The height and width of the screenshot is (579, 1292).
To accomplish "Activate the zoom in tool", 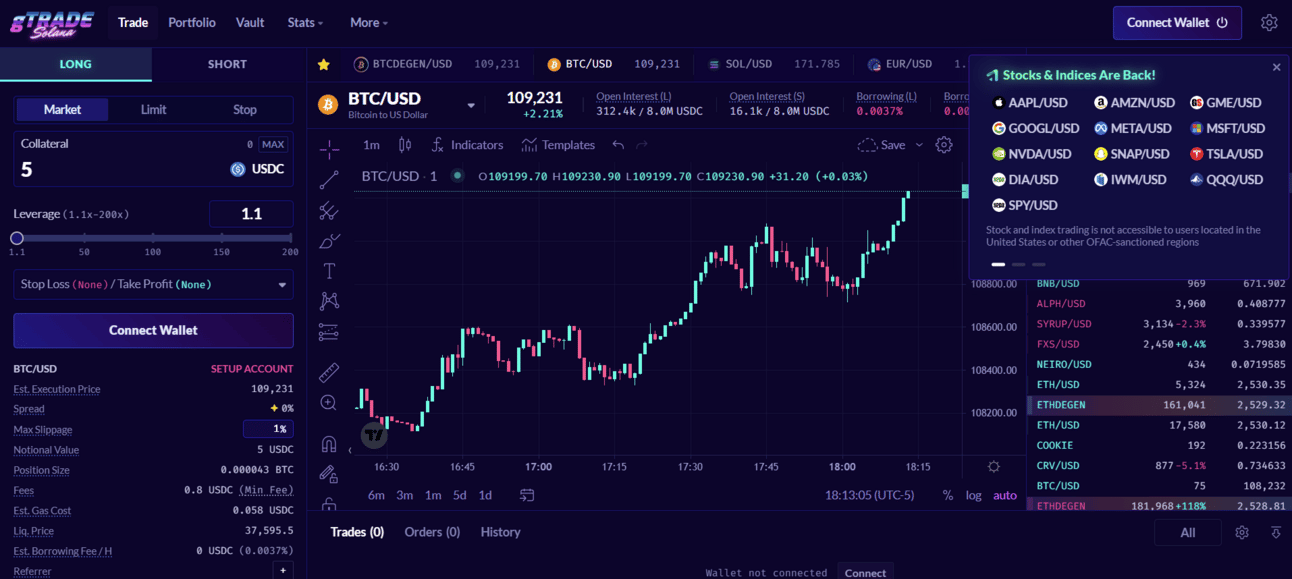I will pyautogui.click(x=329, y=402).
